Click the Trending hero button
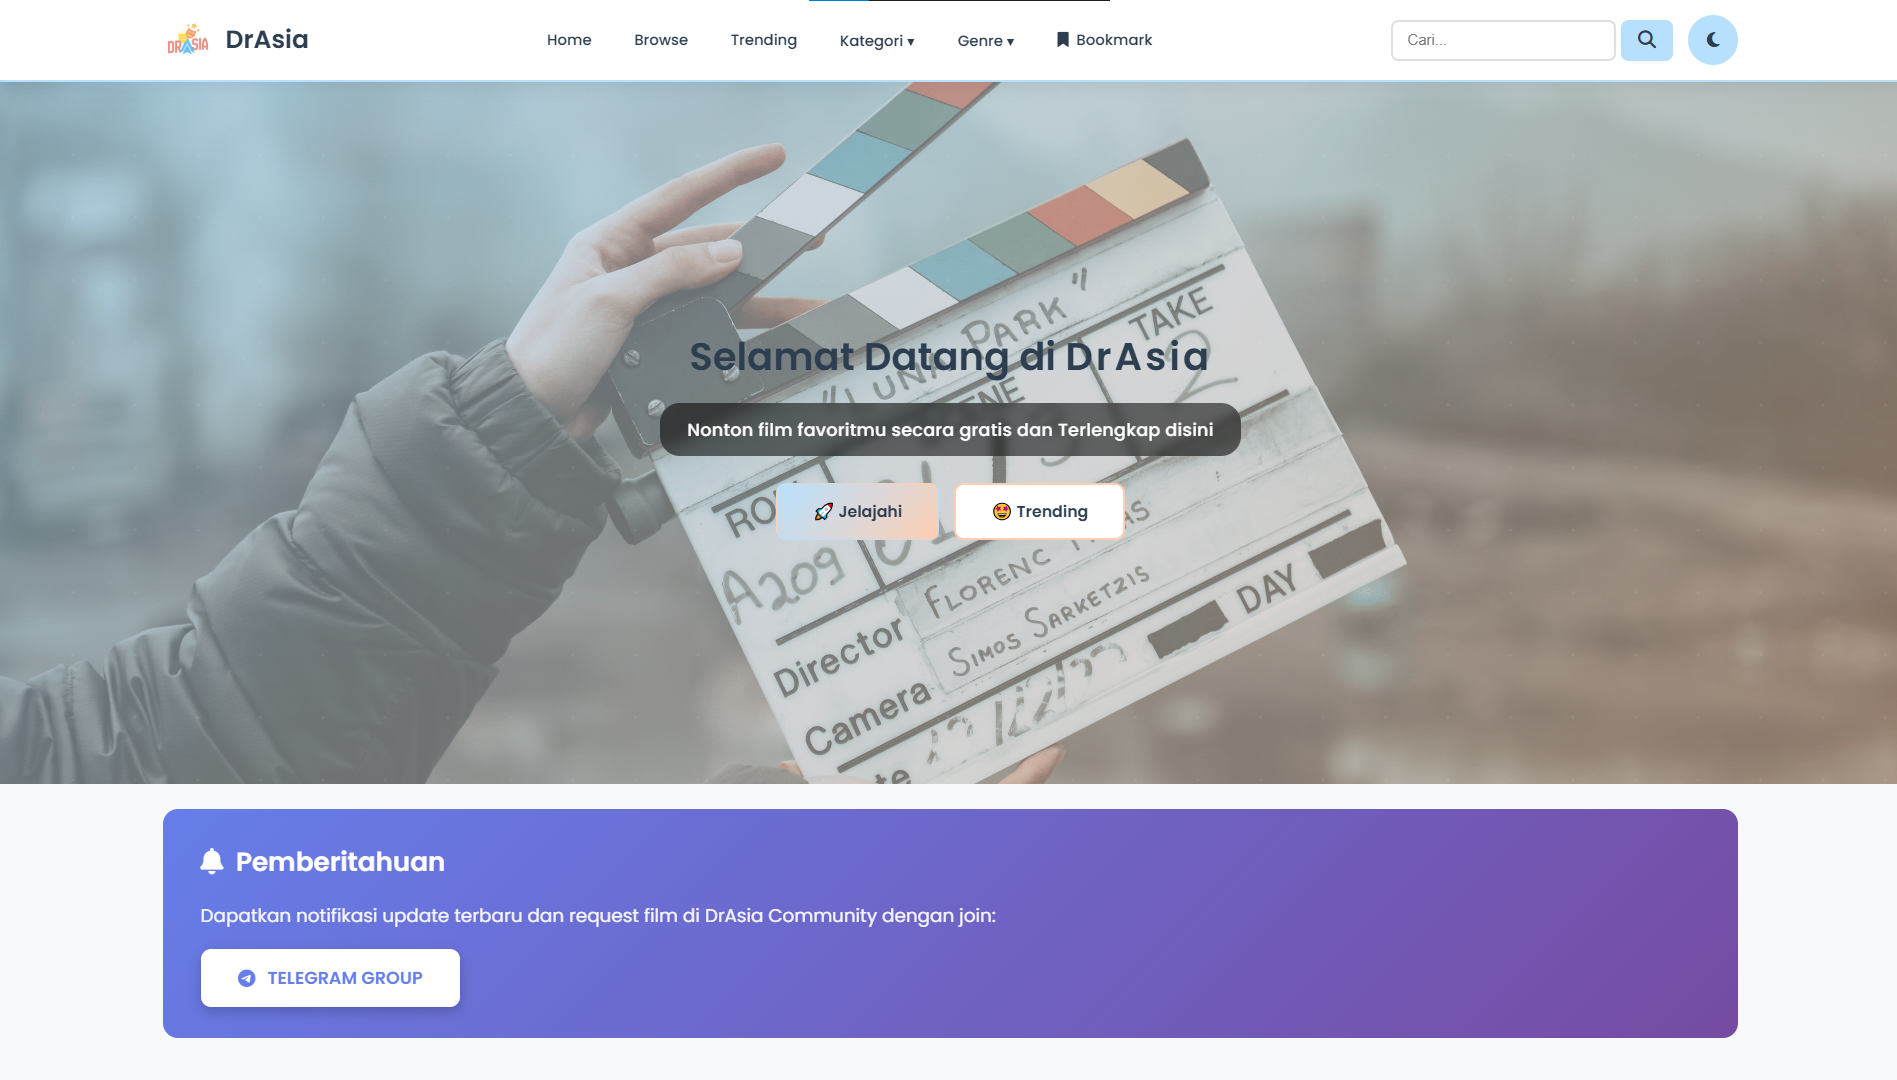 (x=1039, y=512)
